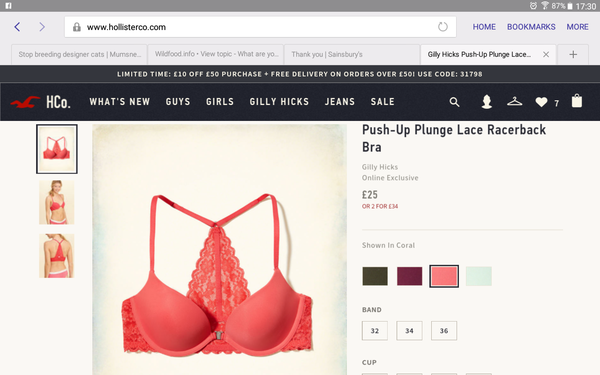The image size is (600, 375).
Task: Open JEANS menu
Action: (340, 102)
